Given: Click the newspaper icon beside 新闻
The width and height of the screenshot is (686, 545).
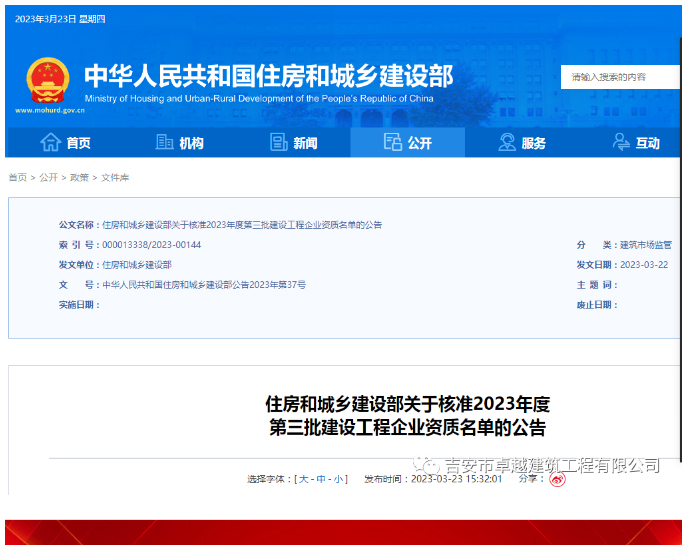Looking at the screenshot, I should [279, 142].
